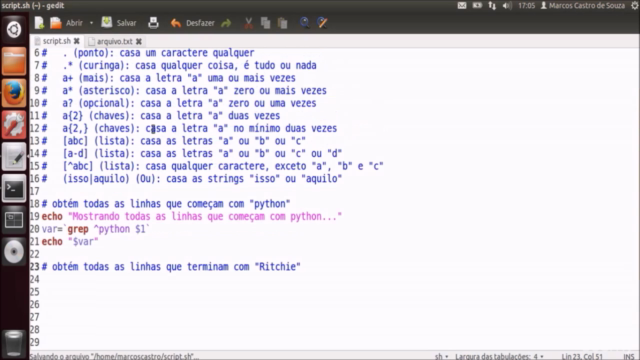Open the sh language selector in status bar
640x360 pixels.
[441, 356]
